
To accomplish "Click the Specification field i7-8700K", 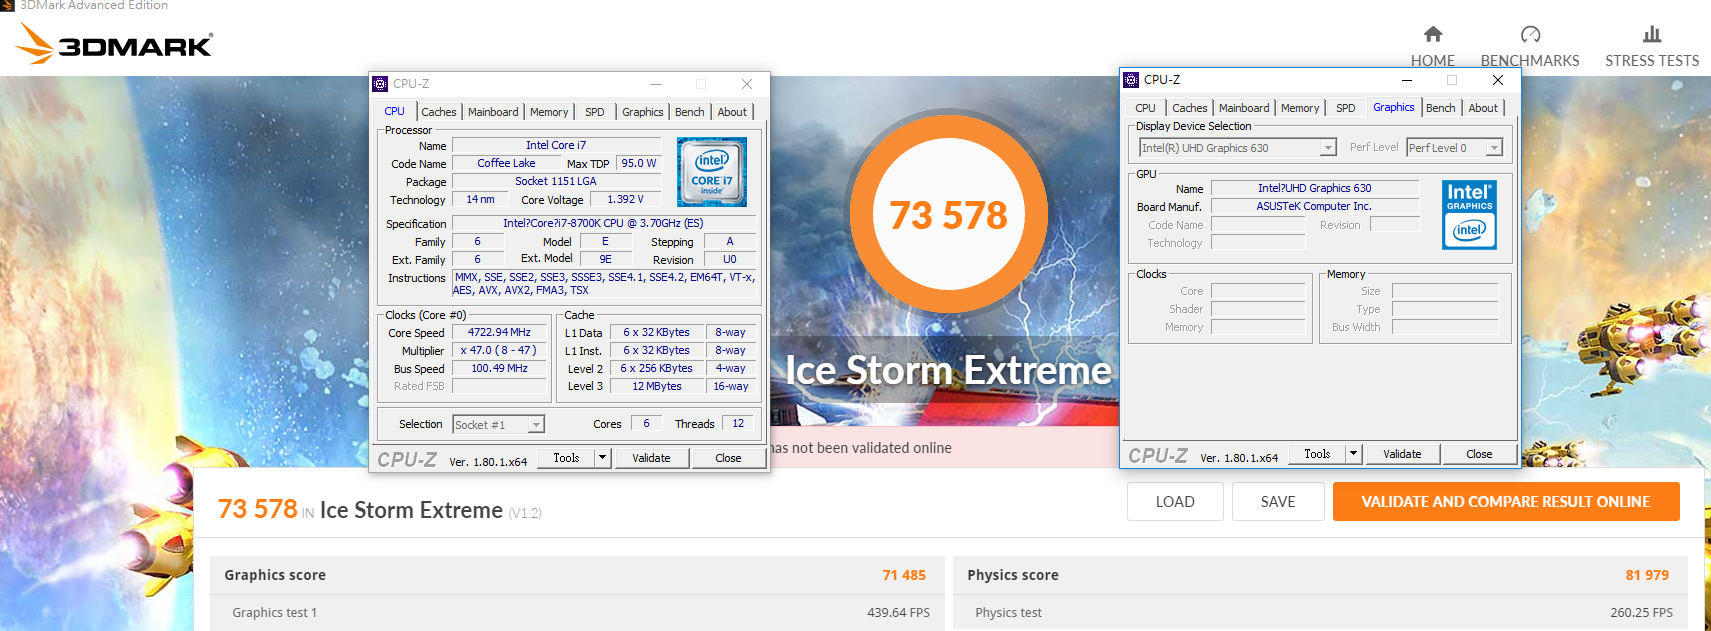I will 603,223.
